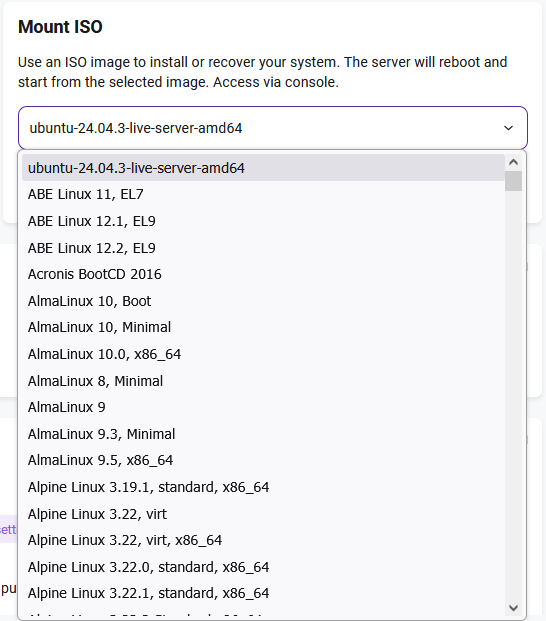The width and height of the screenshot is (546, 621).
Task: Choose the AlmaLinux 9 option
Action: pyautogui.click(x=263, y=408)
